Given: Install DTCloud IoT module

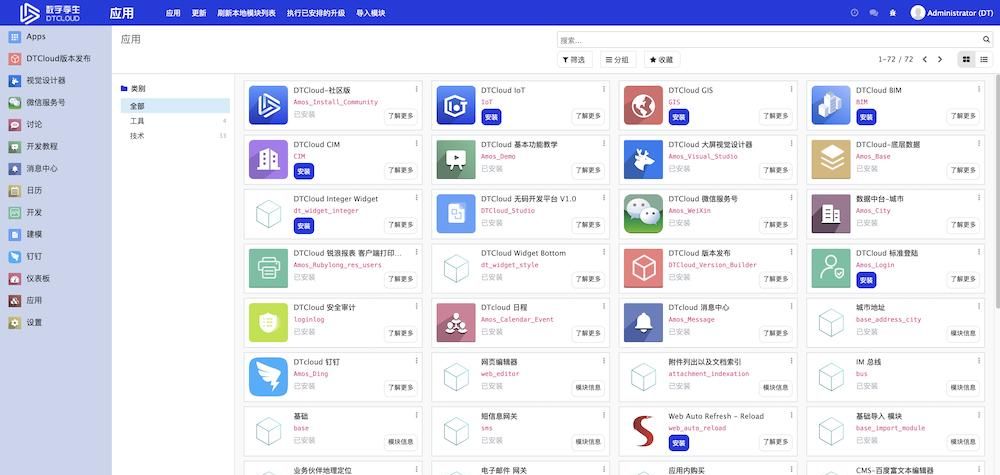Looking at the screenshot, I should (x=491, y=117).
